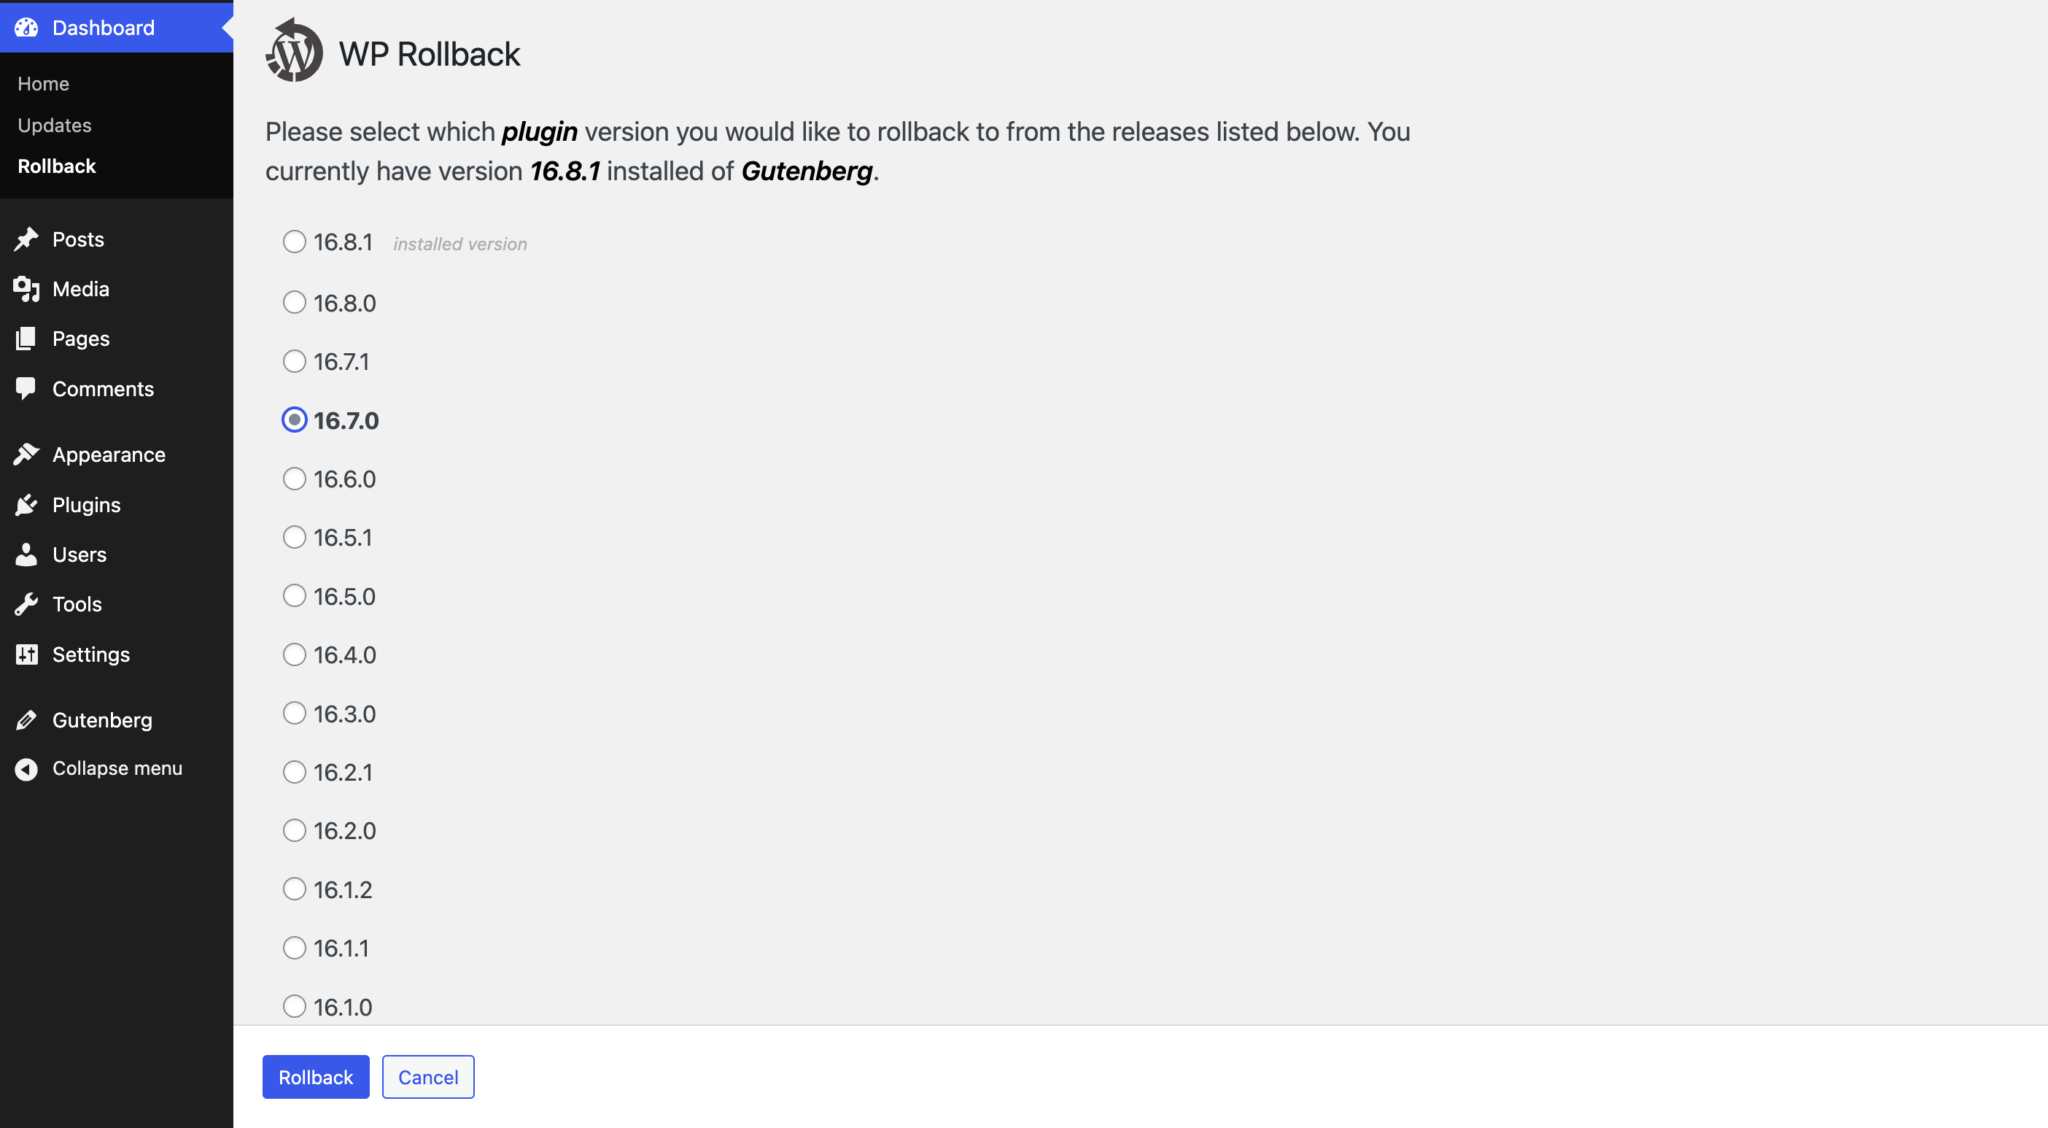Click the Users icon in sidebar
The height and width of the screenshot is (1128, 2048).
27,554
